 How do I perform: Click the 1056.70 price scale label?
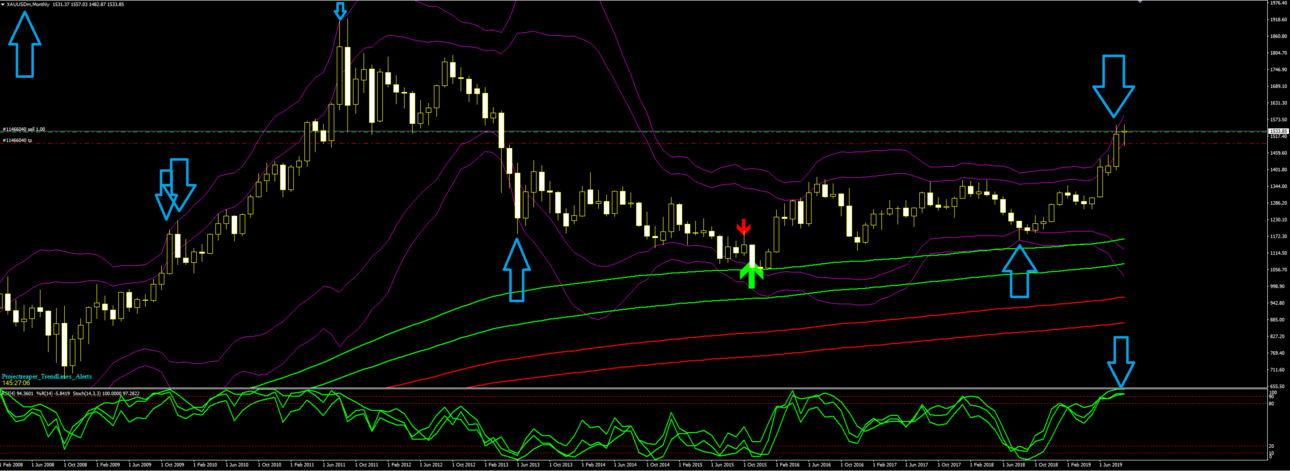[x=1279, y=270]
